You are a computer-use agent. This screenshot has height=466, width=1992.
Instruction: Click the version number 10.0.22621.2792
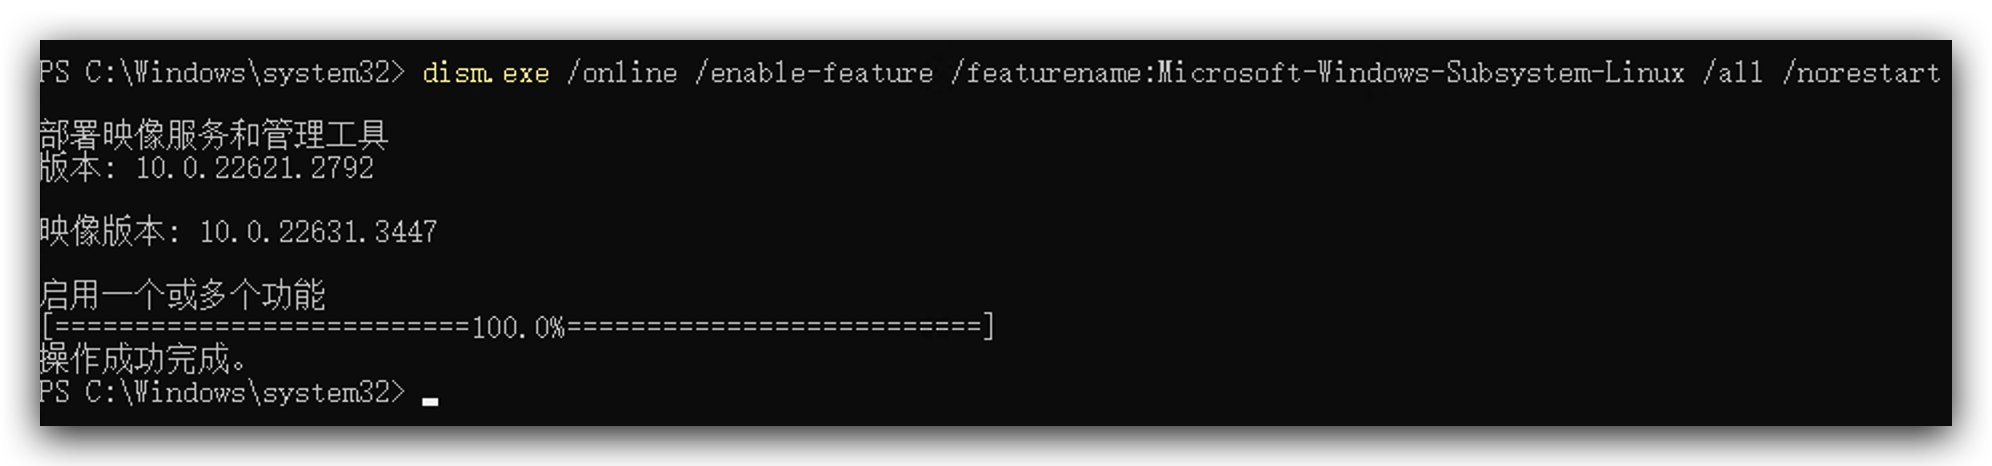pos(255,168)
